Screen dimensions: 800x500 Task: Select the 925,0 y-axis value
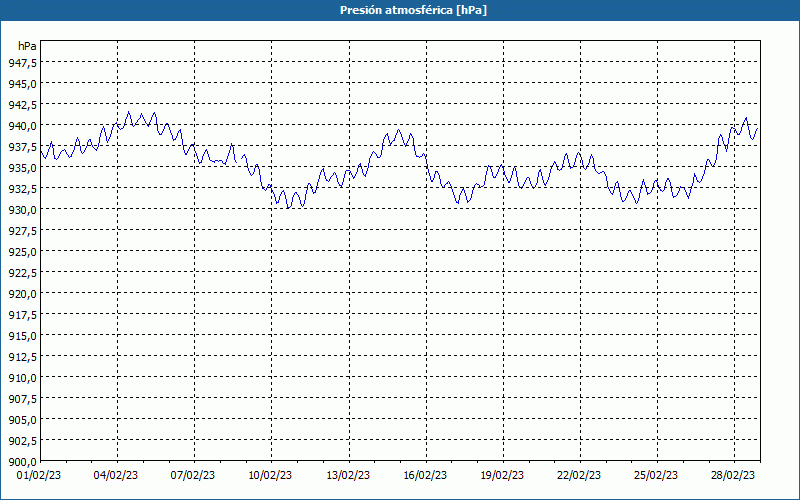22,252
